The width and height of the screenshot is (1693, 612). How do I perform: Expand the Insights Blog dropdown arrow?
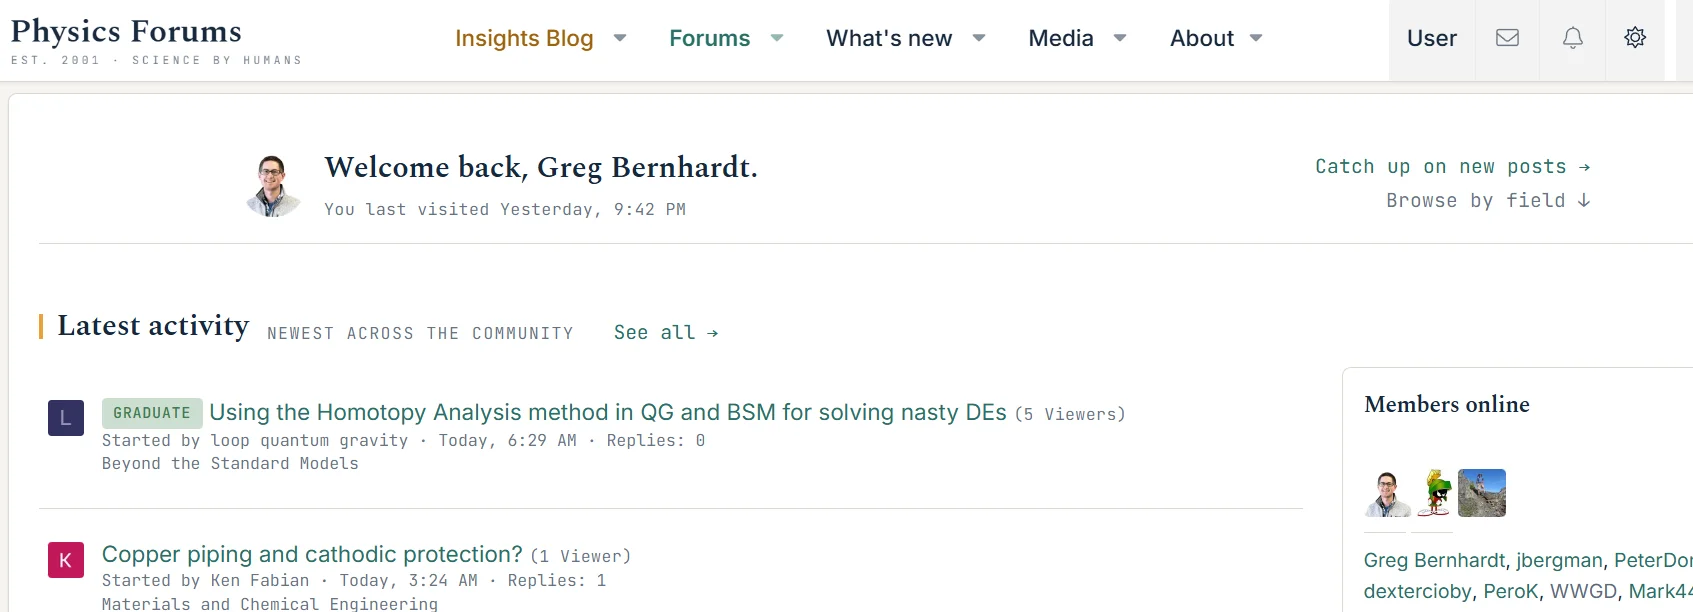620,38
